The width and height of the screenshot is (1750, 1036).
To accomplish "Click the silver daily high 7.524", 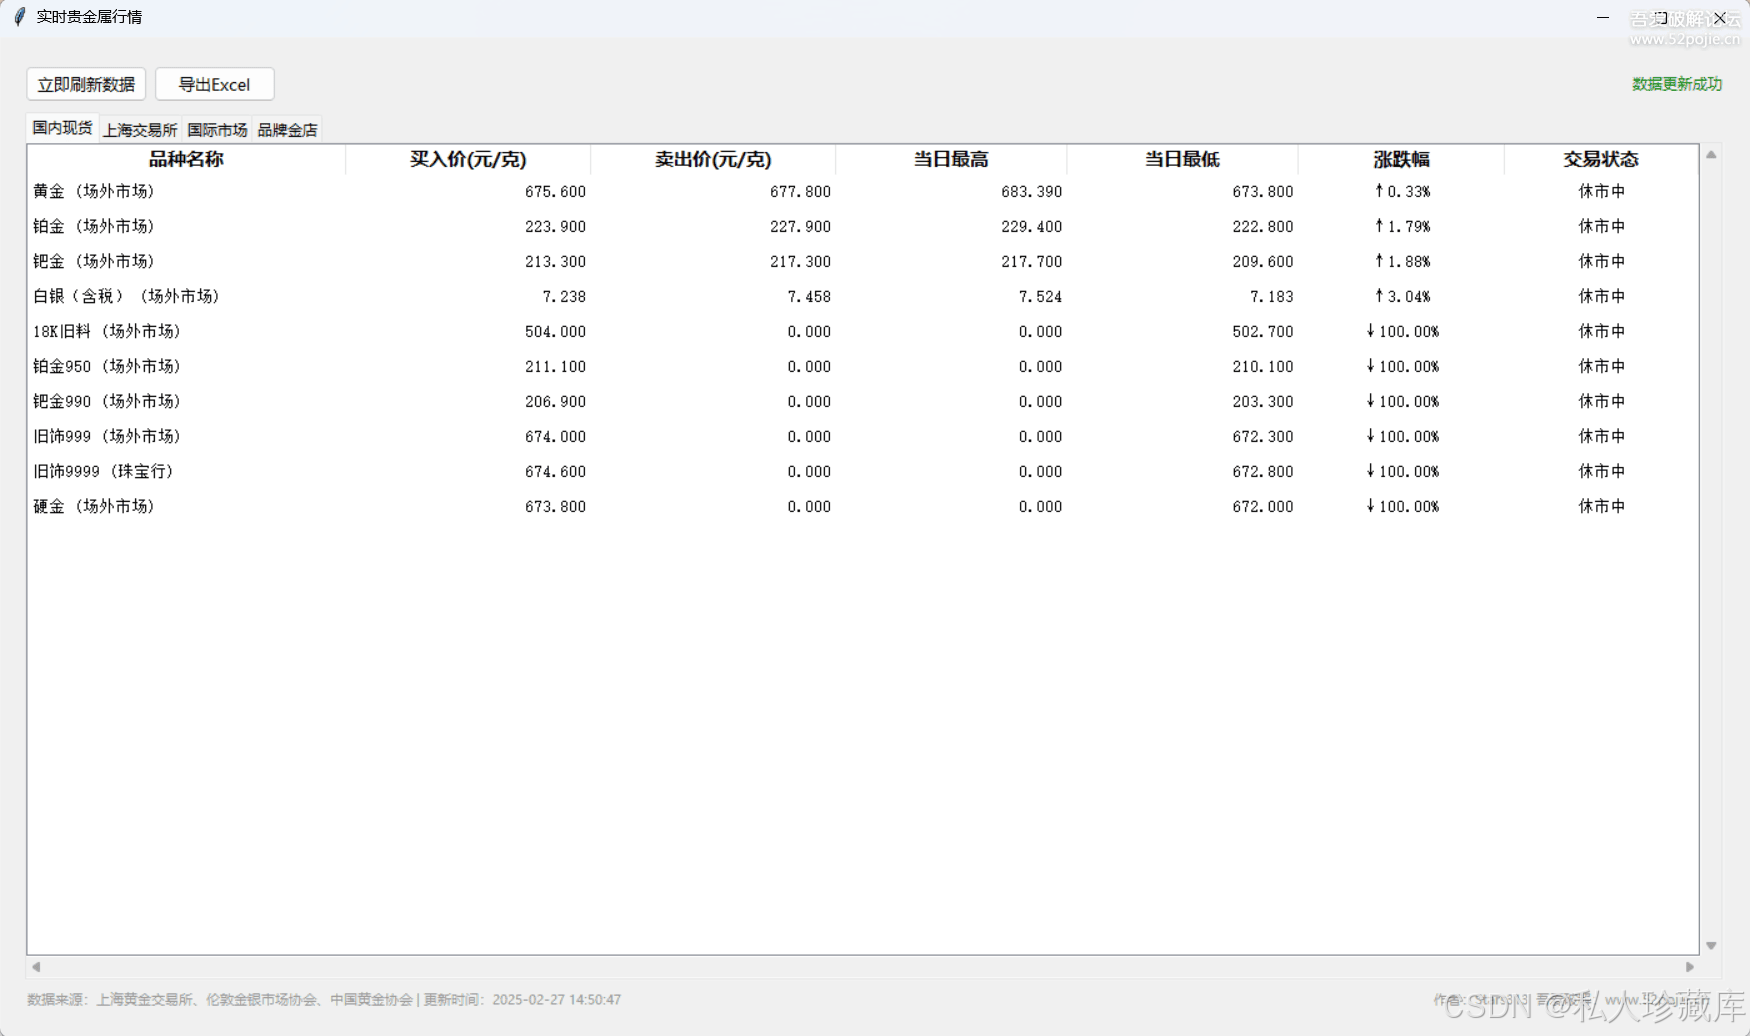I will (x=1040, y=296).
